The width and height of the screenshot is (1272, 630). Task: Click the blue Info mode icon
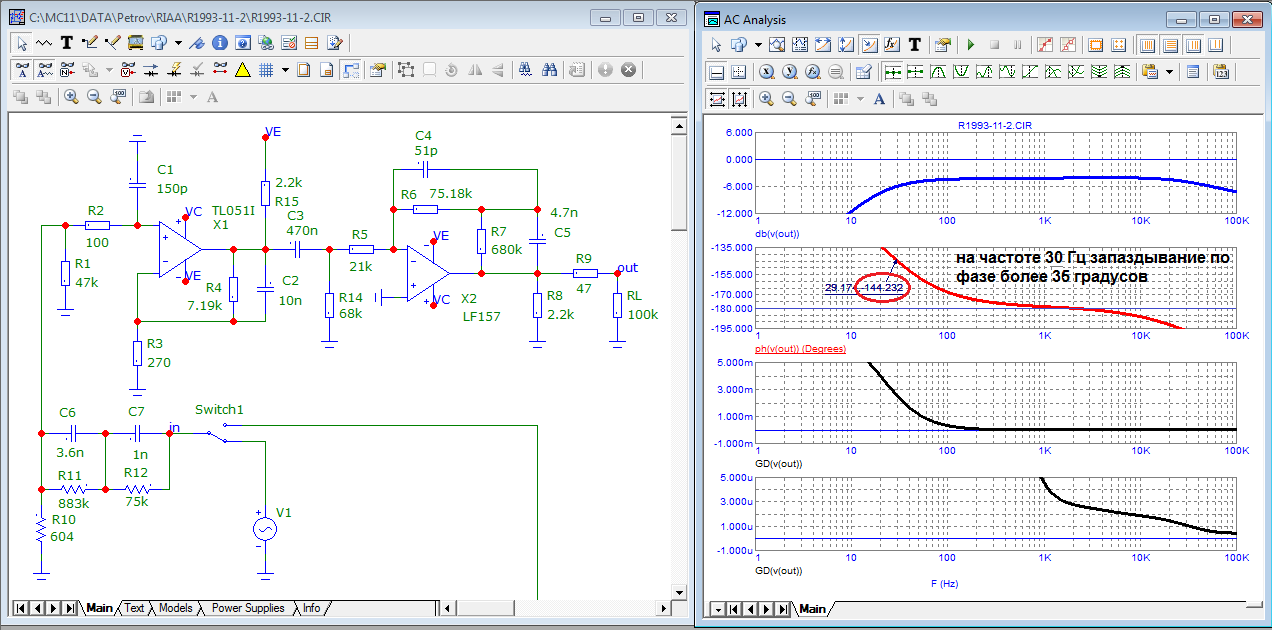220,43
